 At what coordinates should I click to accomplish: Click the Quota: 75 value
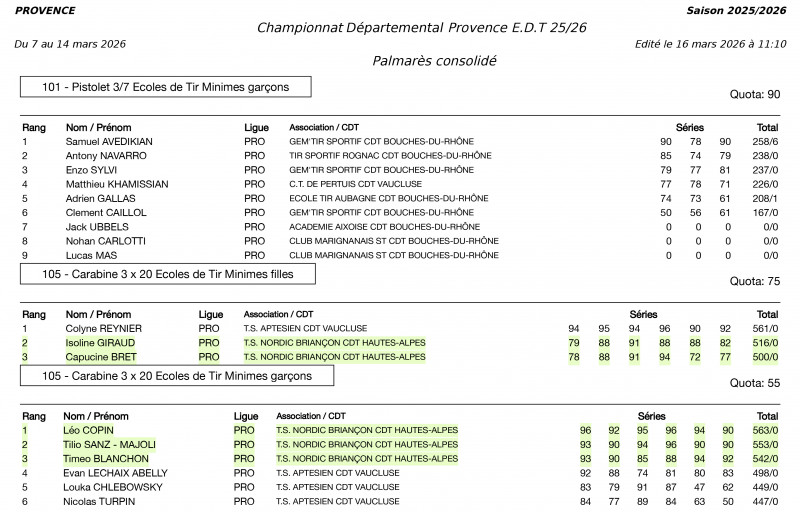[x=754, y=282]
